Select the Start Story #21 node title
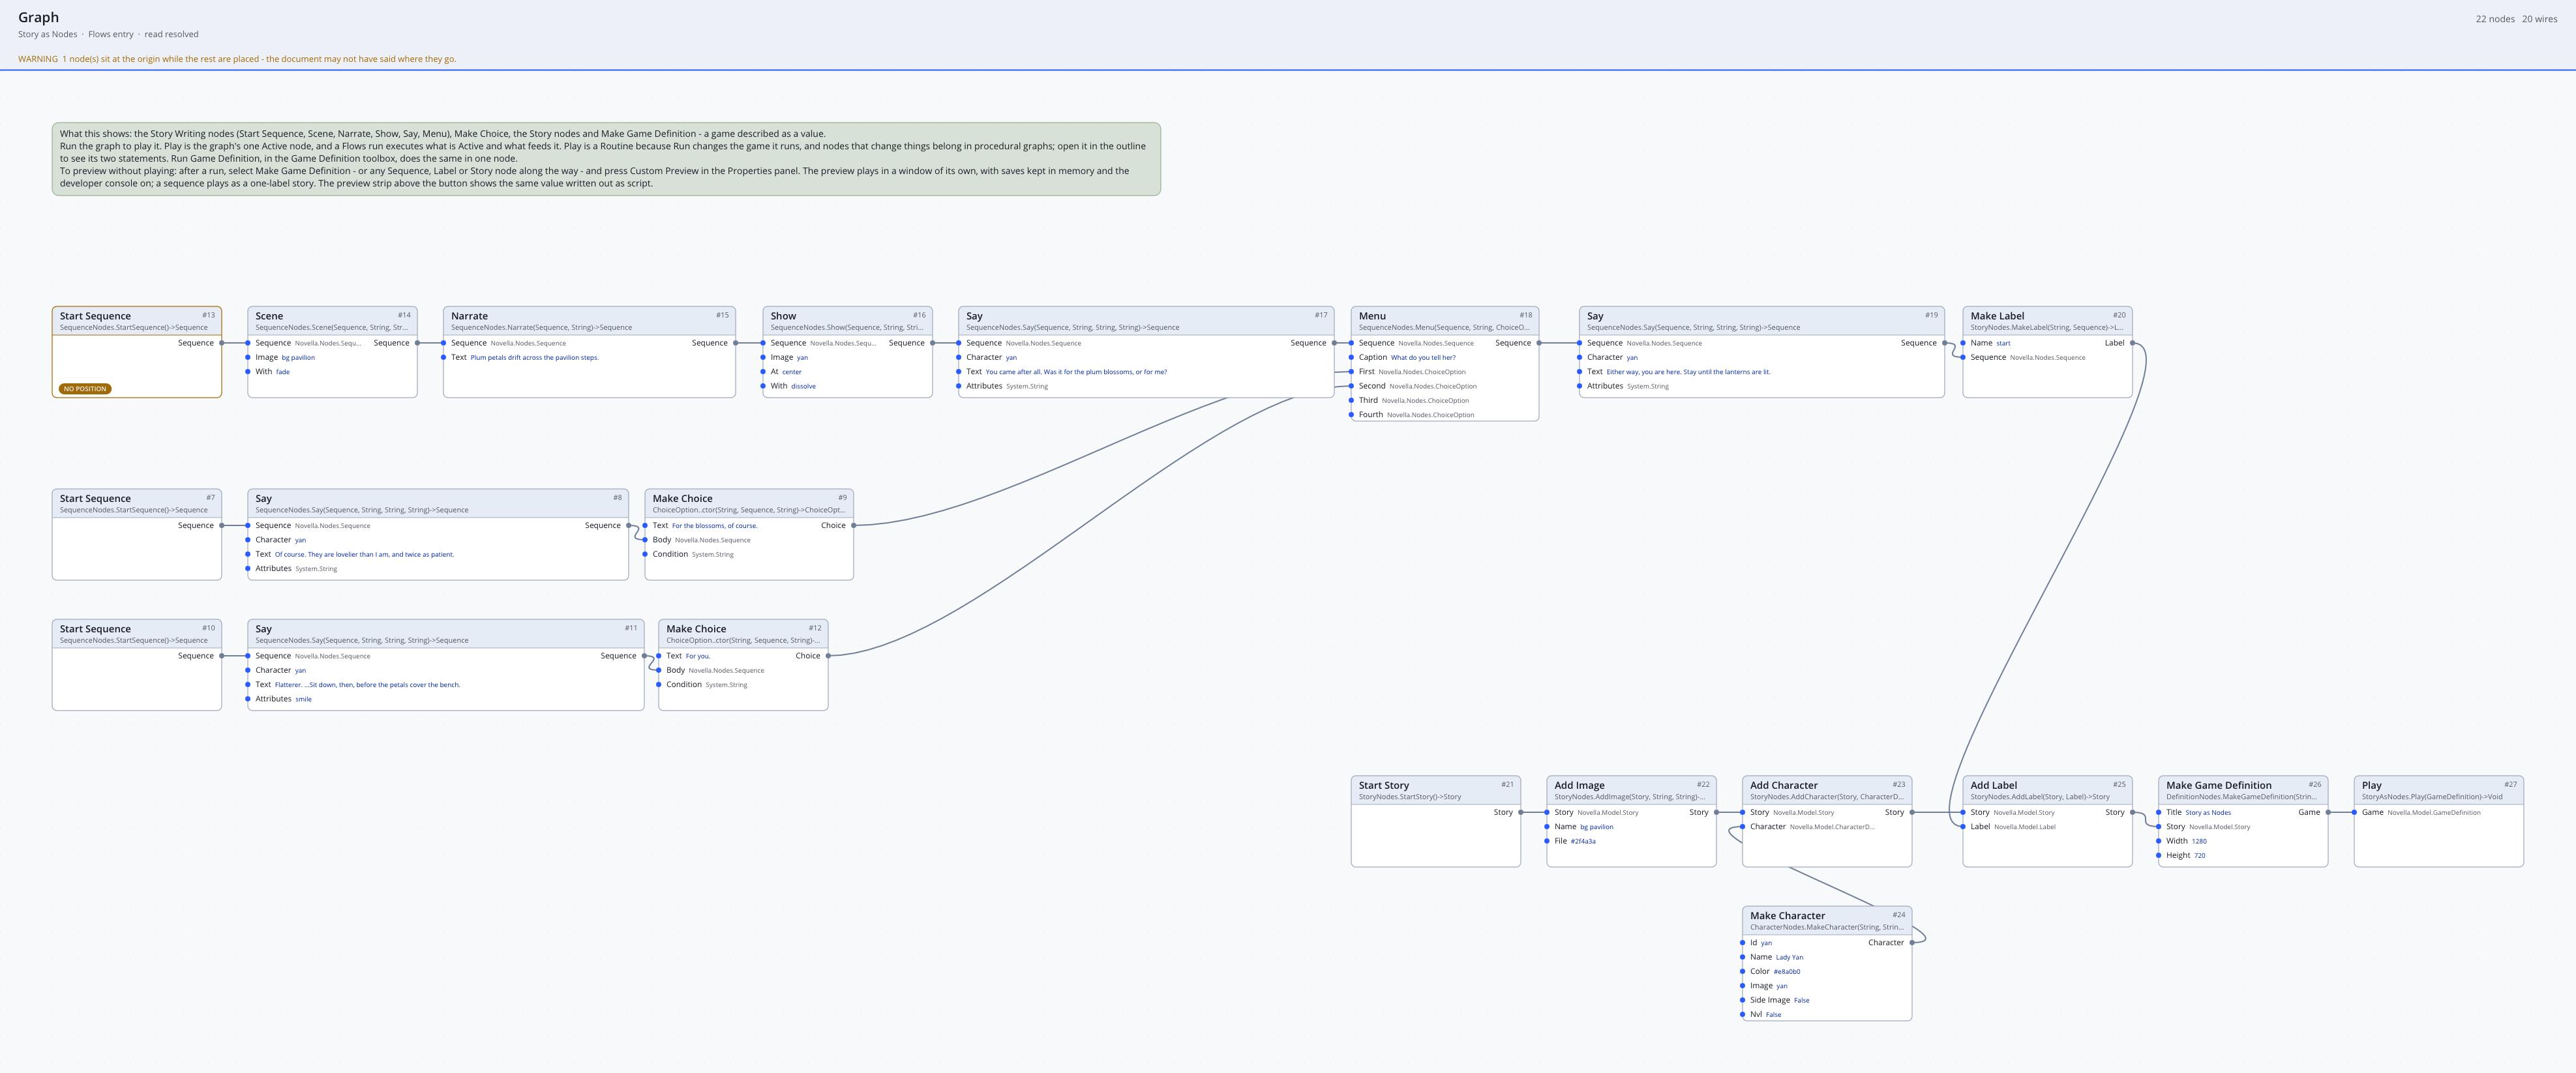 pyautogui.click(x=1383, y=785)
